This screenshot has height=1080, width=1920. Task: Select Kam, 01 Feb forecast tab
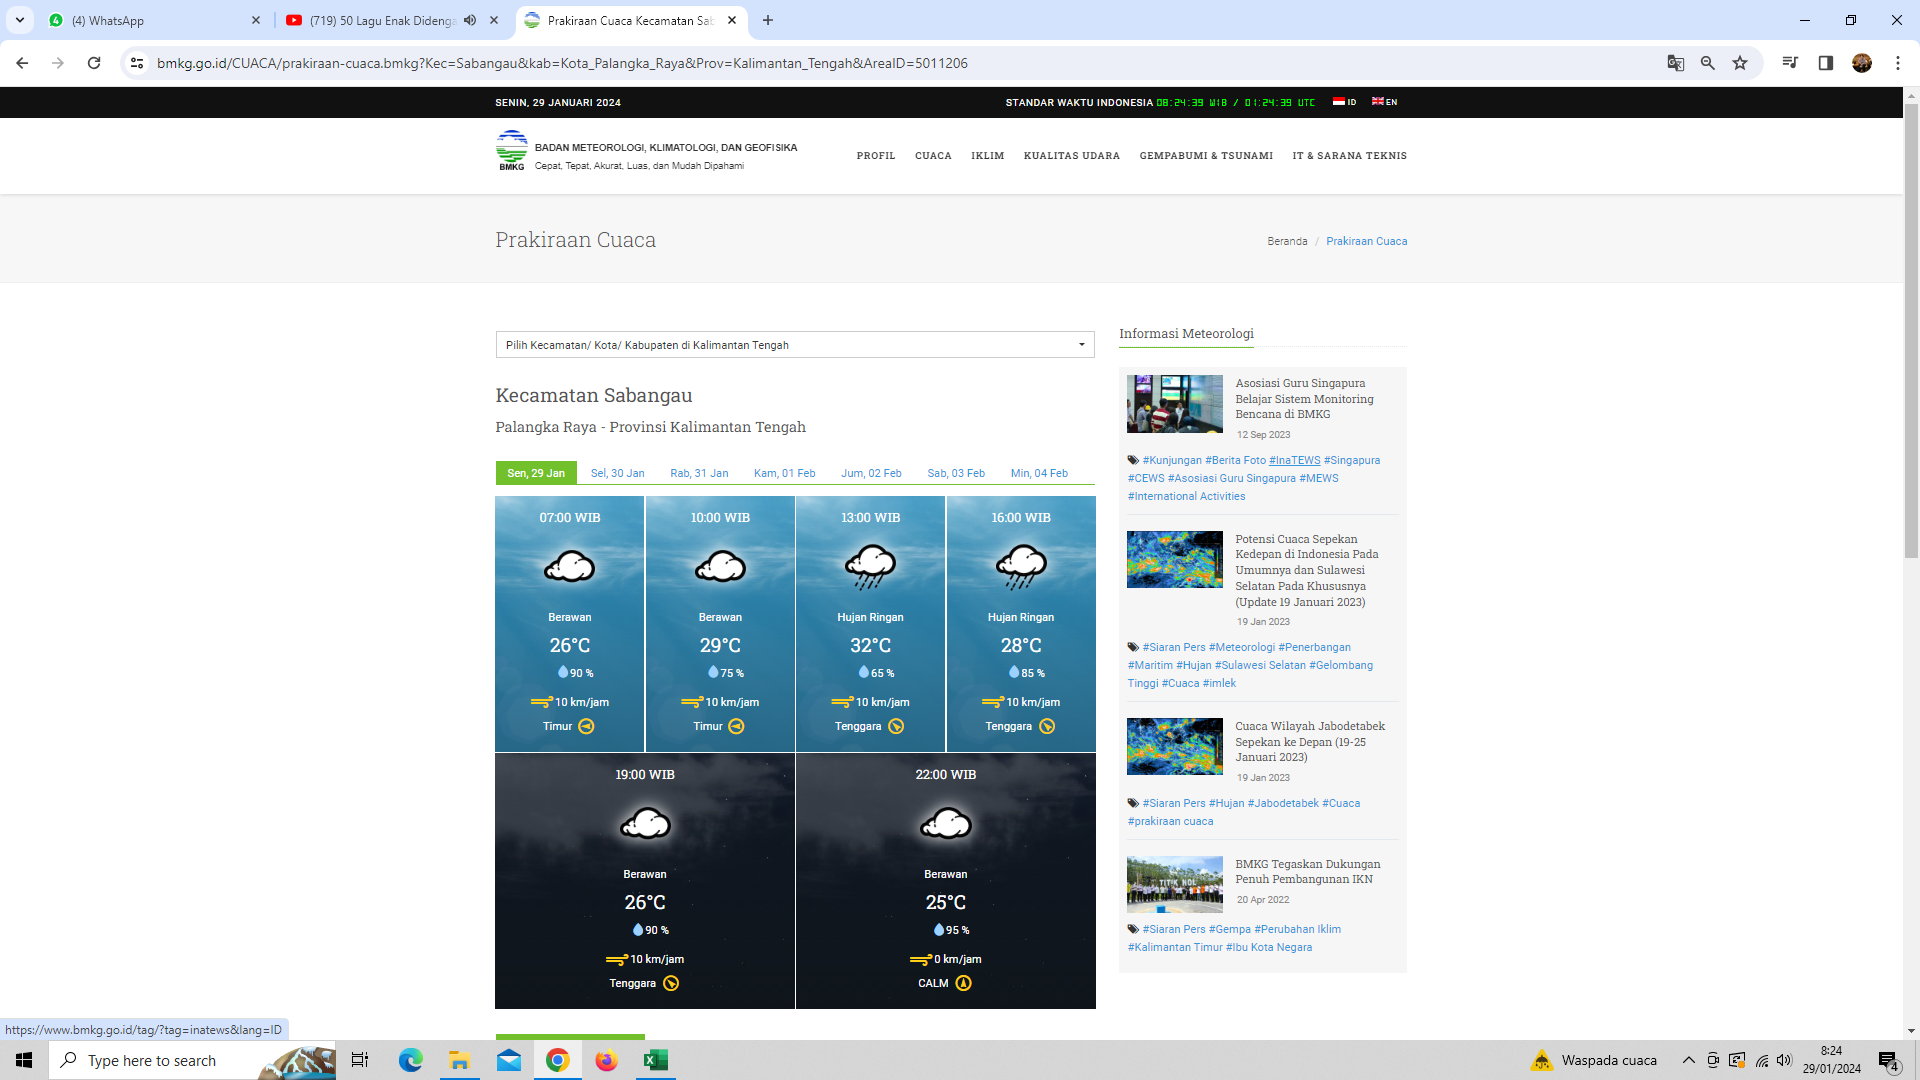click(x=784, y=473)
